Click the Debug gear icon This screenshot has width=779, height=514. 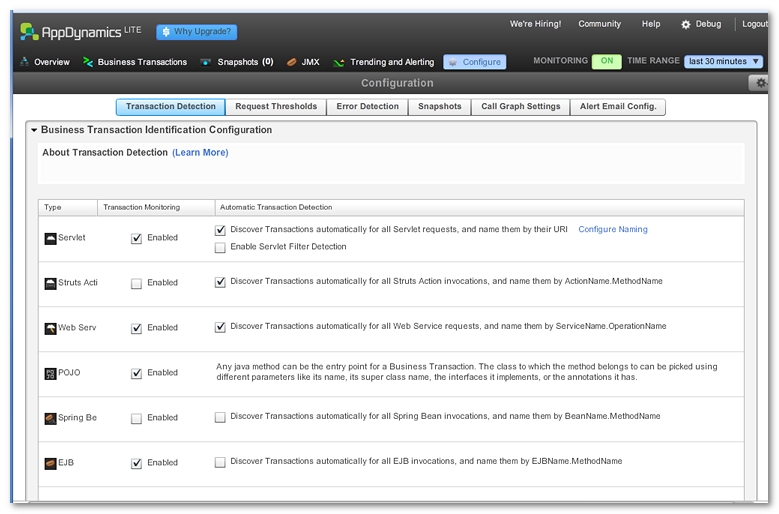click(x=685, y=24)
